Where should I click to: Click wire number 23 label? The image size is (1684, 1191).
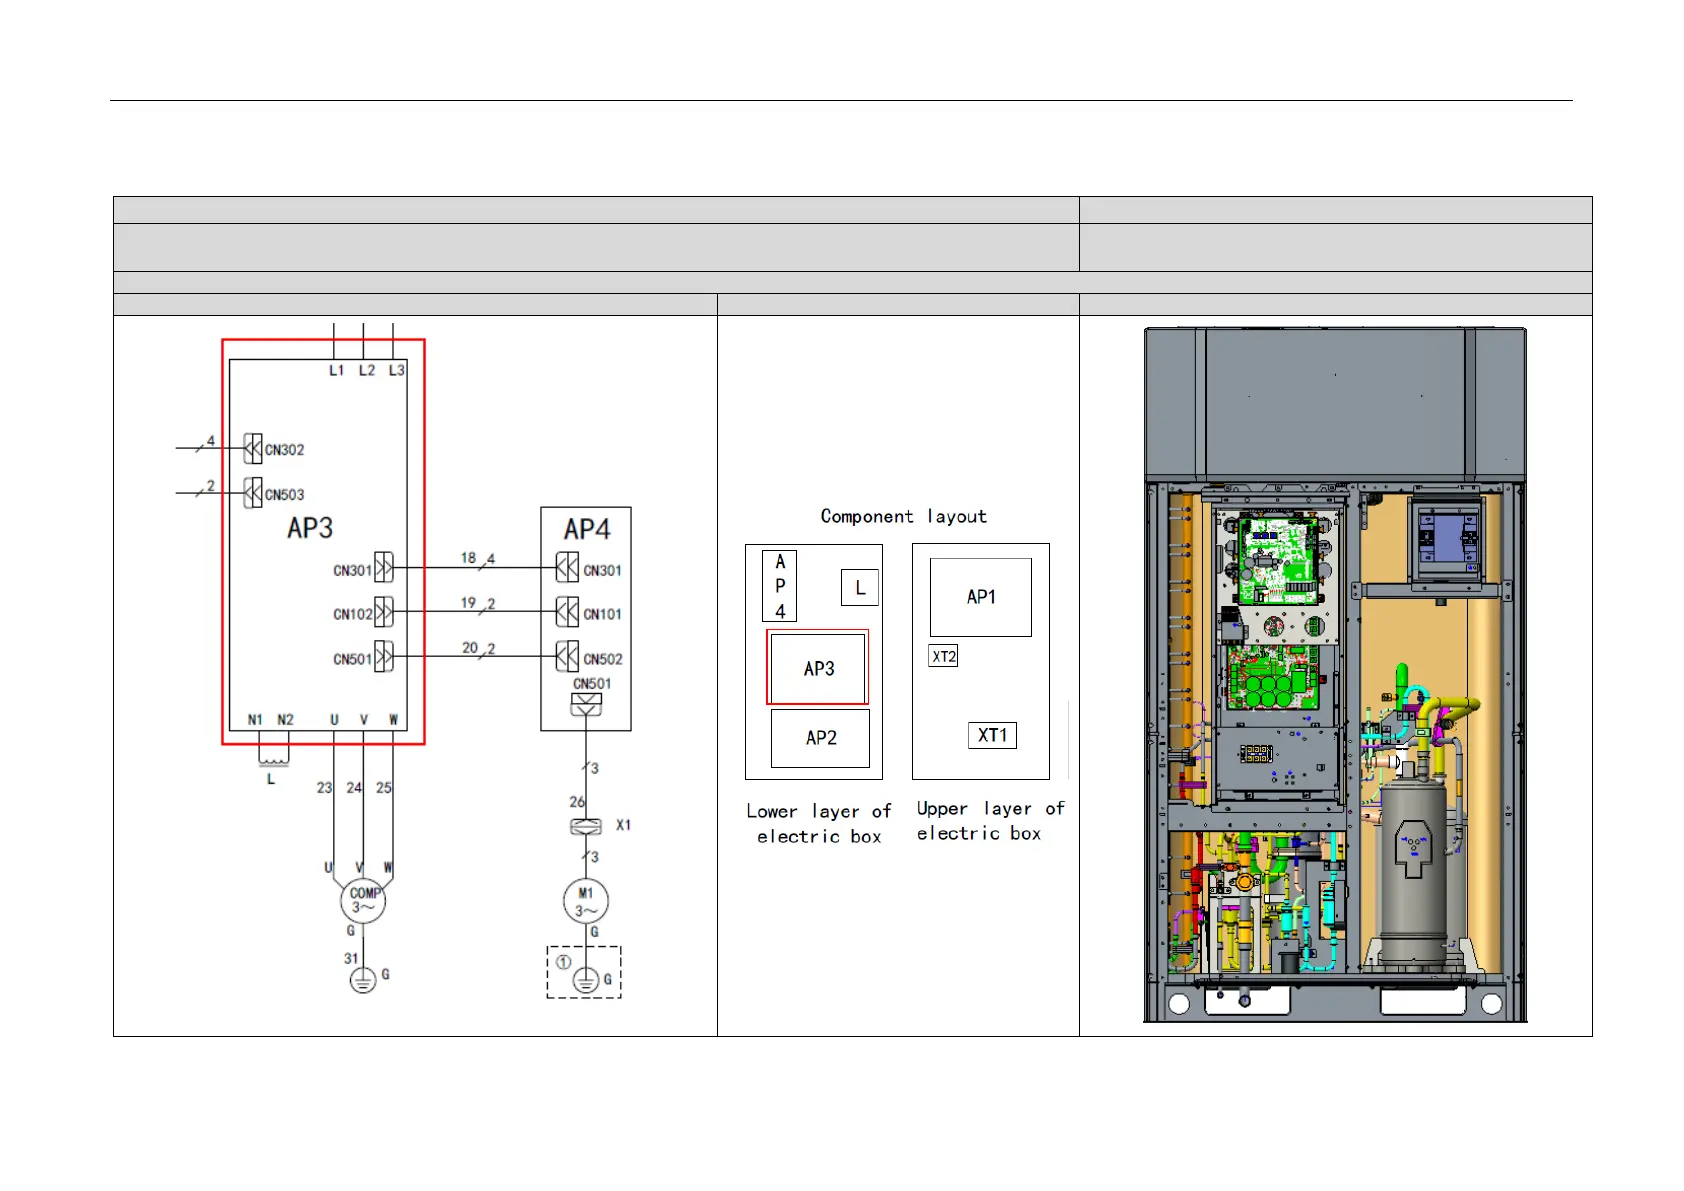tap(324, 788)
